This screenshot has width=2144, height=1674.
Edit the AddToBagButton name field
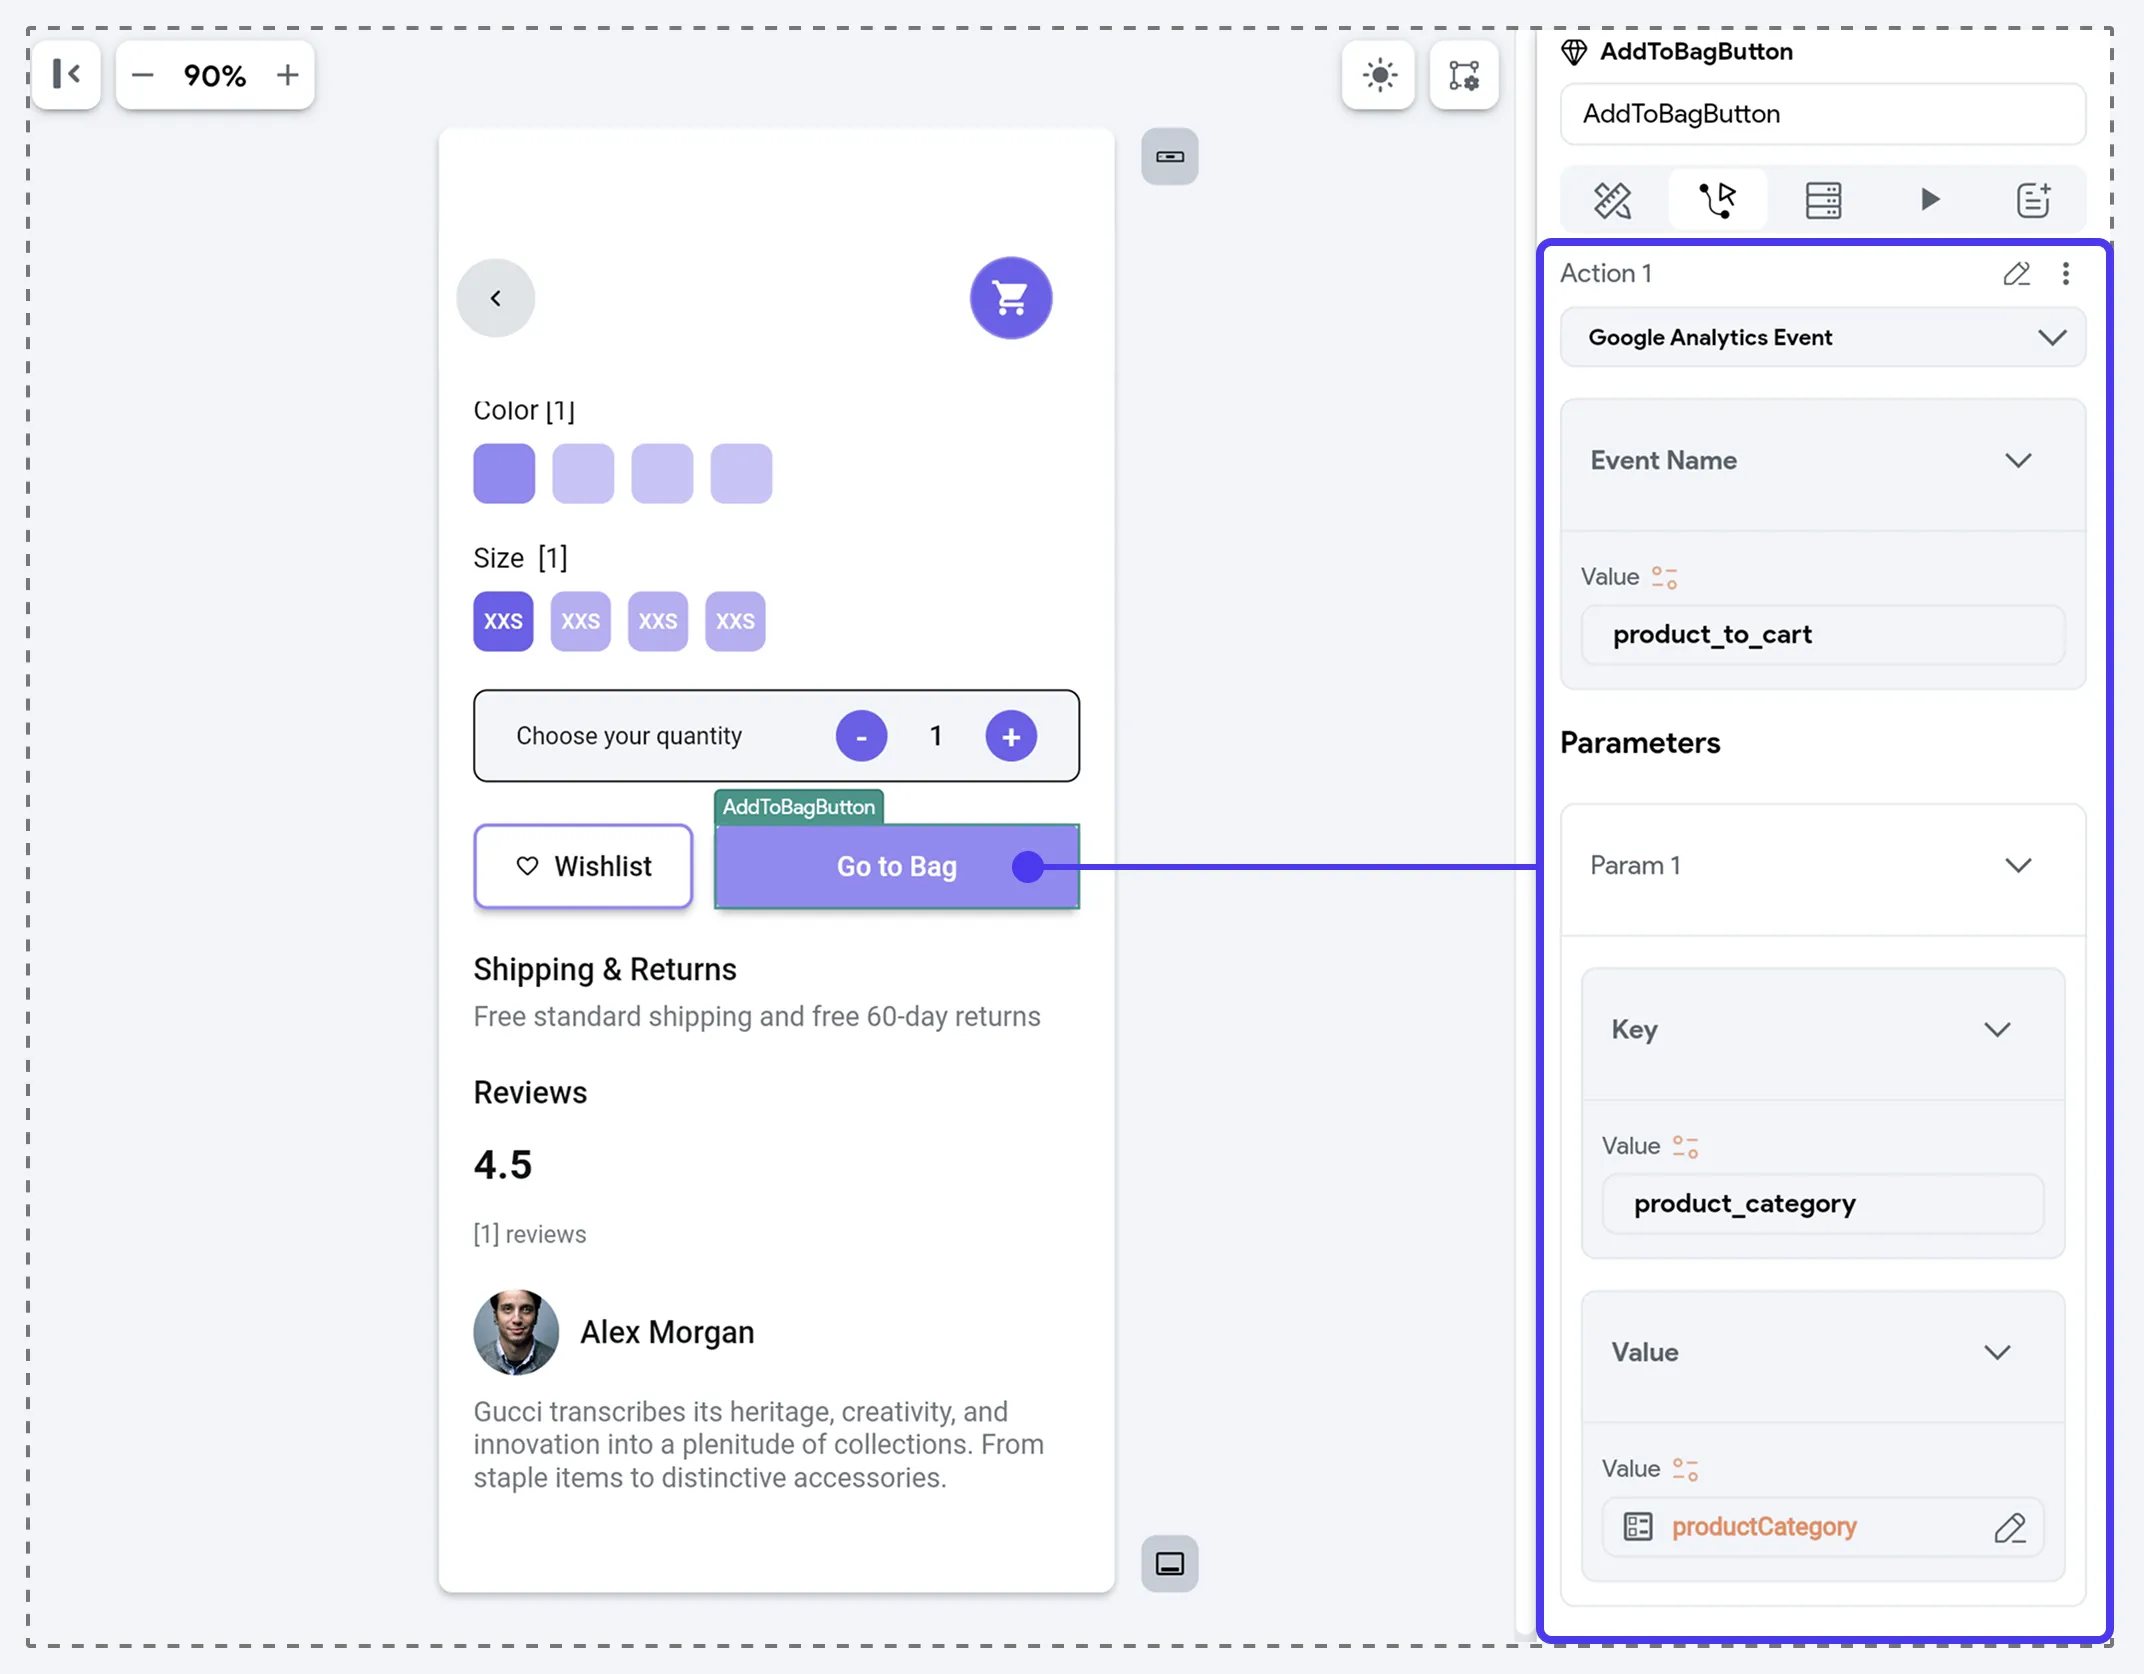click(x=1823, y=114)
